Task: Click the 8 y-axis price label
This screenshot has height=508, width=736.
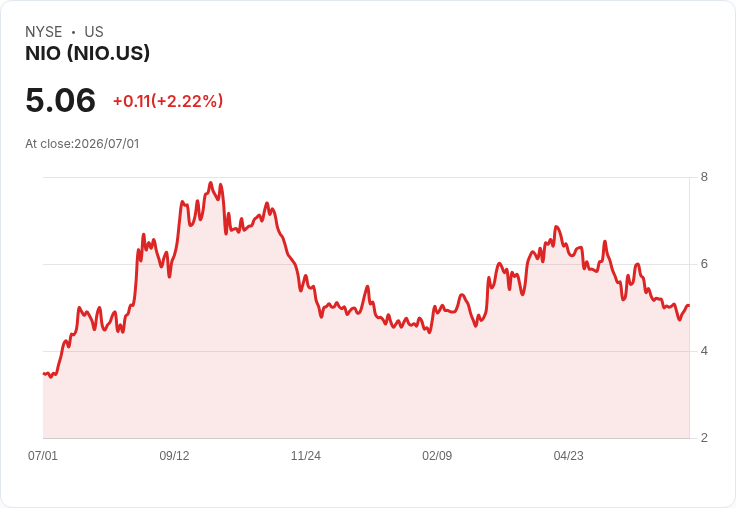Action: pyautogui.click(x=704, y=177)
